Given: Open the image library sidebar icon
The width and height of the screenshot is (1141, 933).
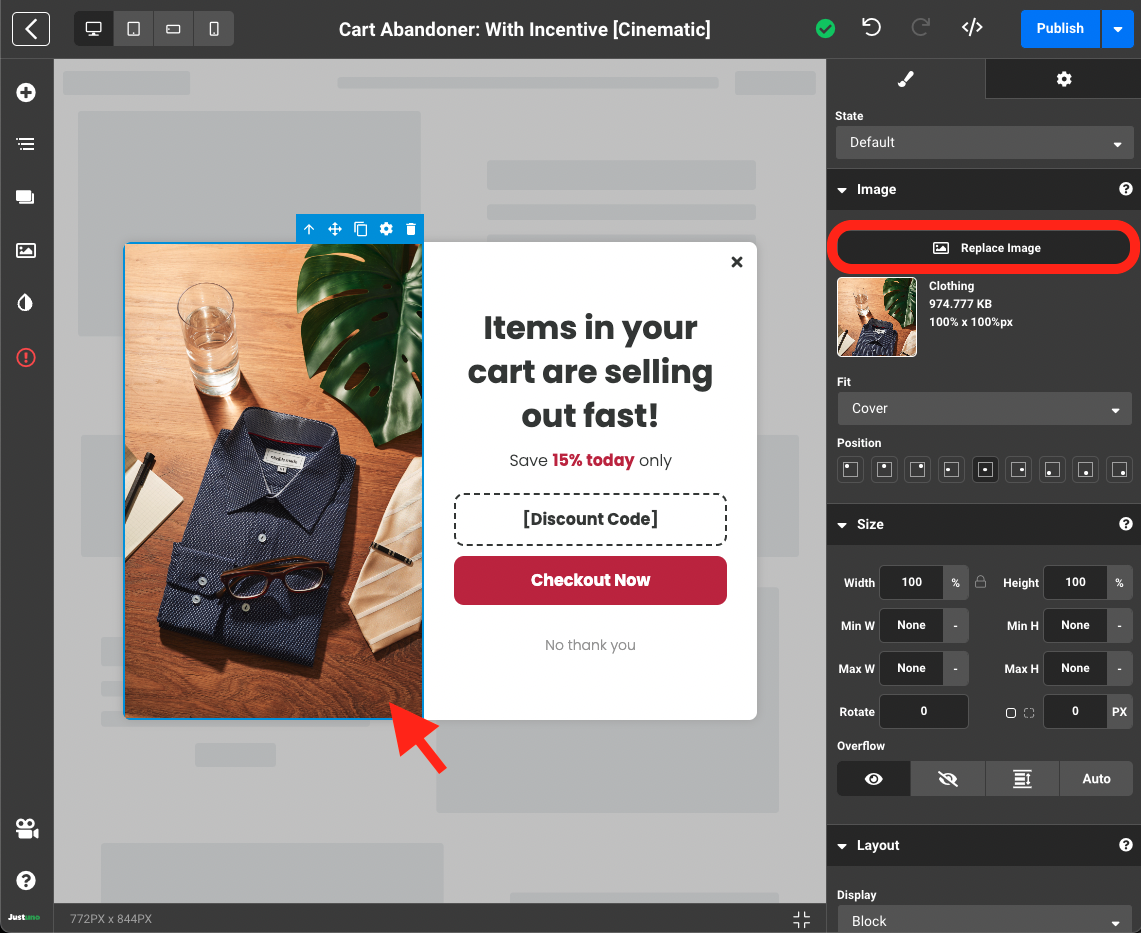Looking at the screenshot, I should click(x=26, y=250).
